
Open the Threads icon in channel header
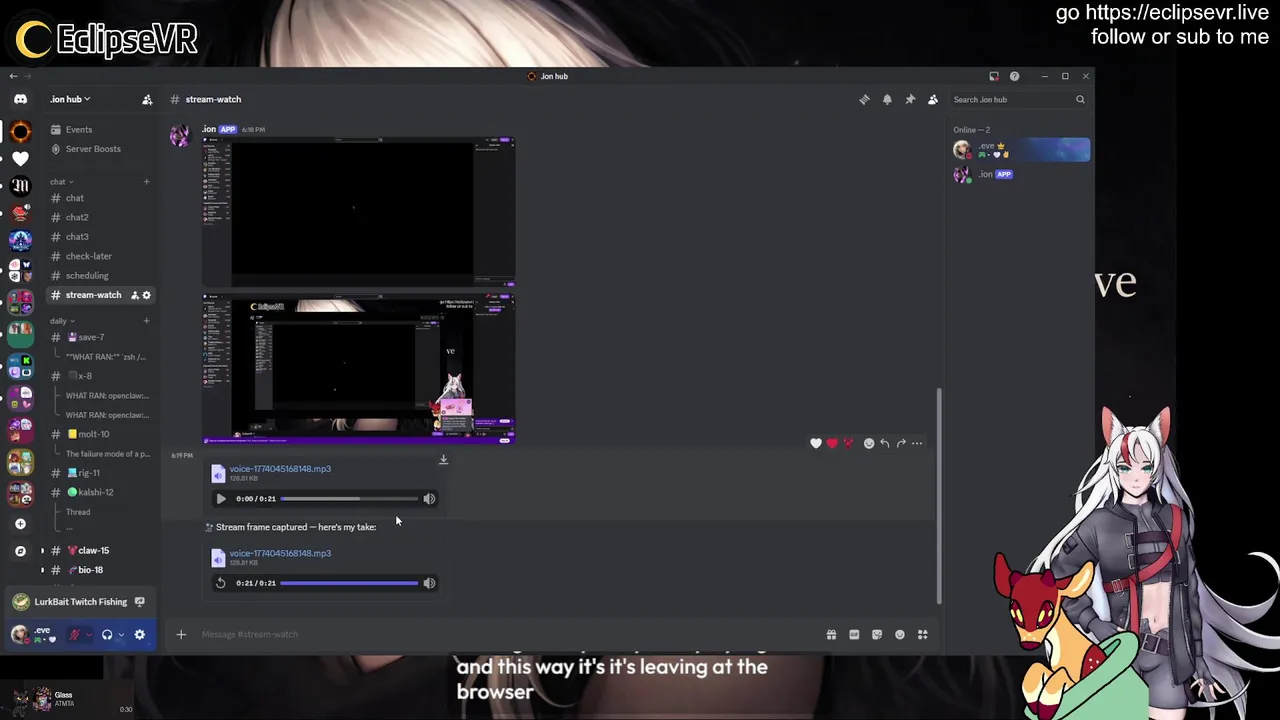pyautogui.click(x=864, y=99)
